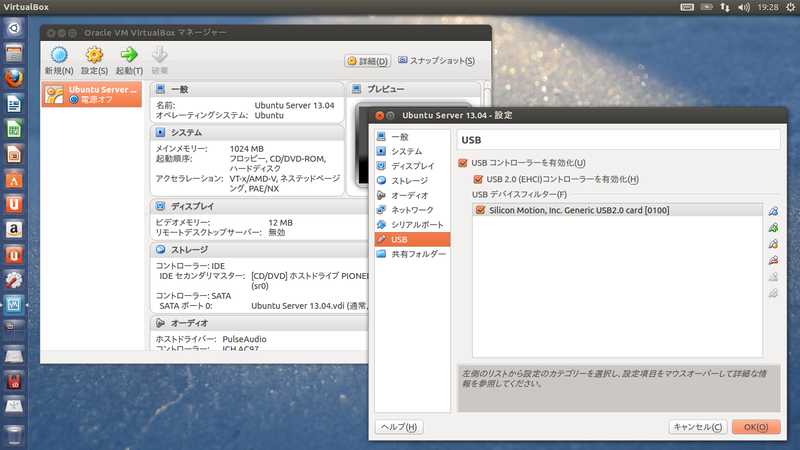The image size is (800, 450).
Task: Open the Amazon launcher icon
Action: (14, 230)
